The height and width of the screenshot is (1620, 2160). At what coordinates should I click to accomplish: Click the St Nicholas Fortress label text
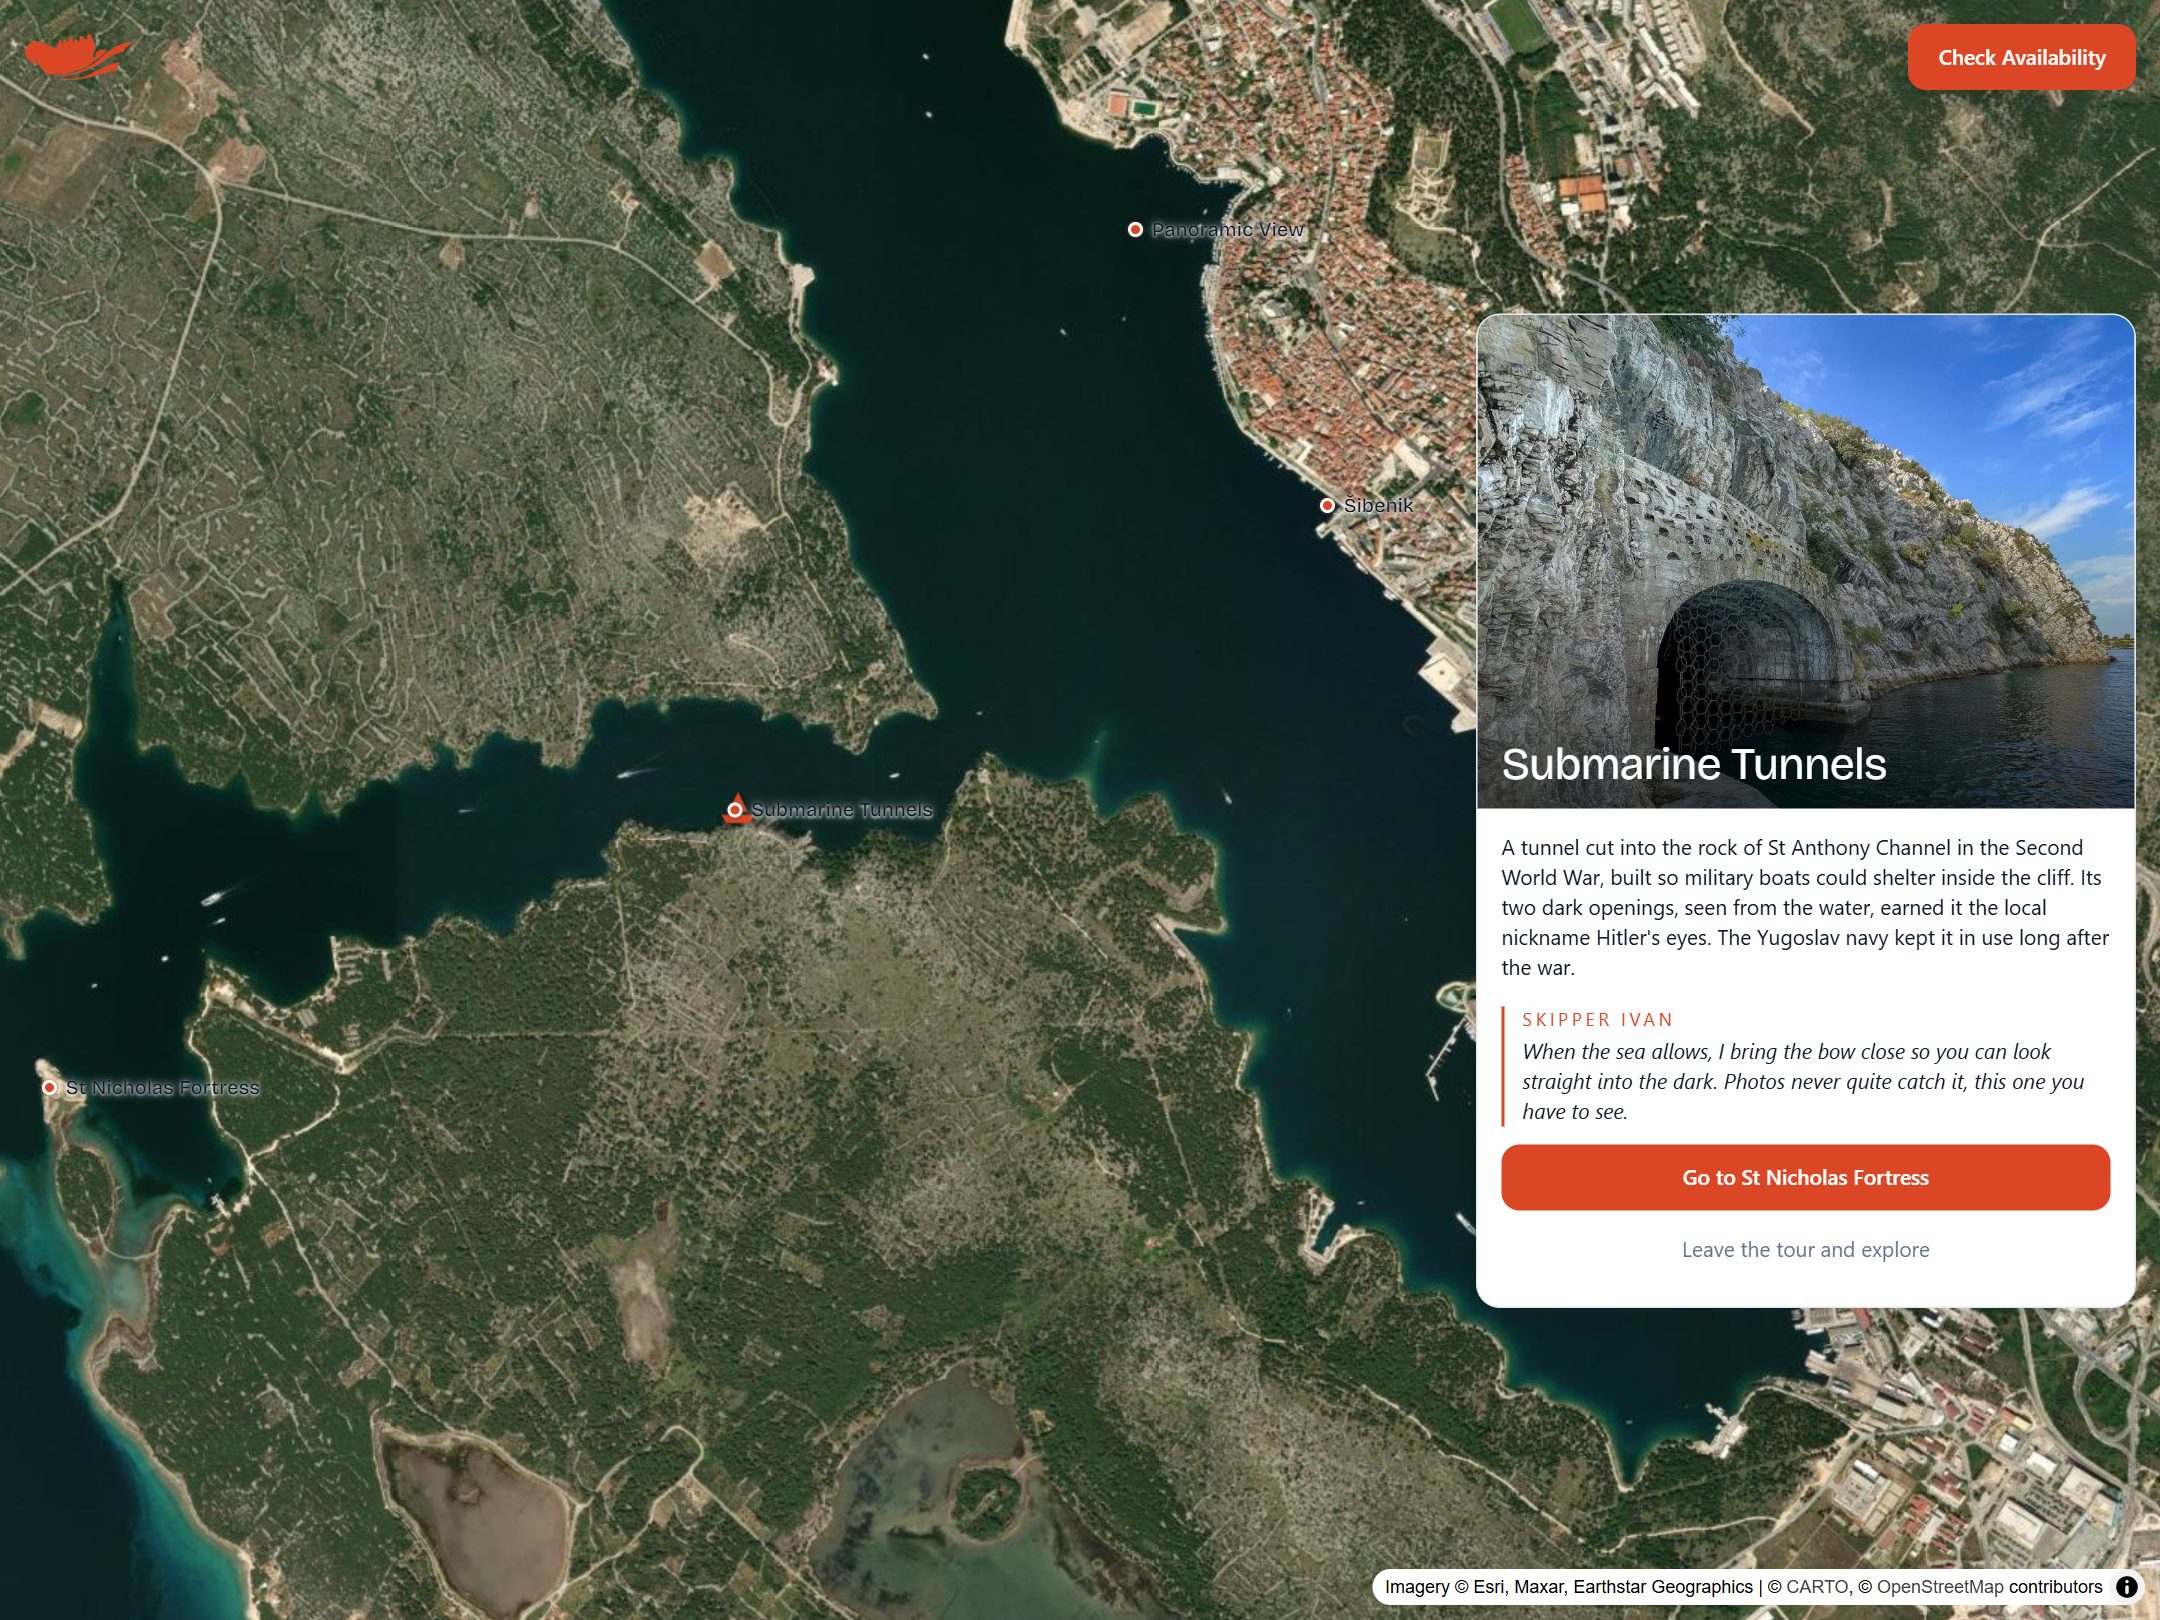(162, 1088)
